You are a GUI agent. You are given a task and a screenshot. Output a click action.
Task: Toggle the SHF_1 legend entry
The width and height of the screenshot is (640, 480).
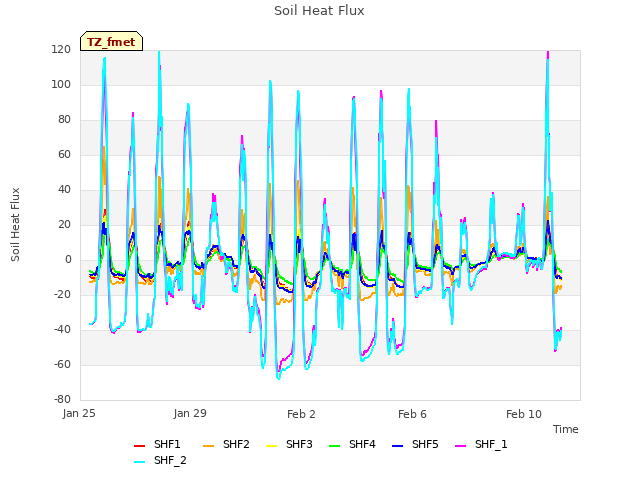482,444
